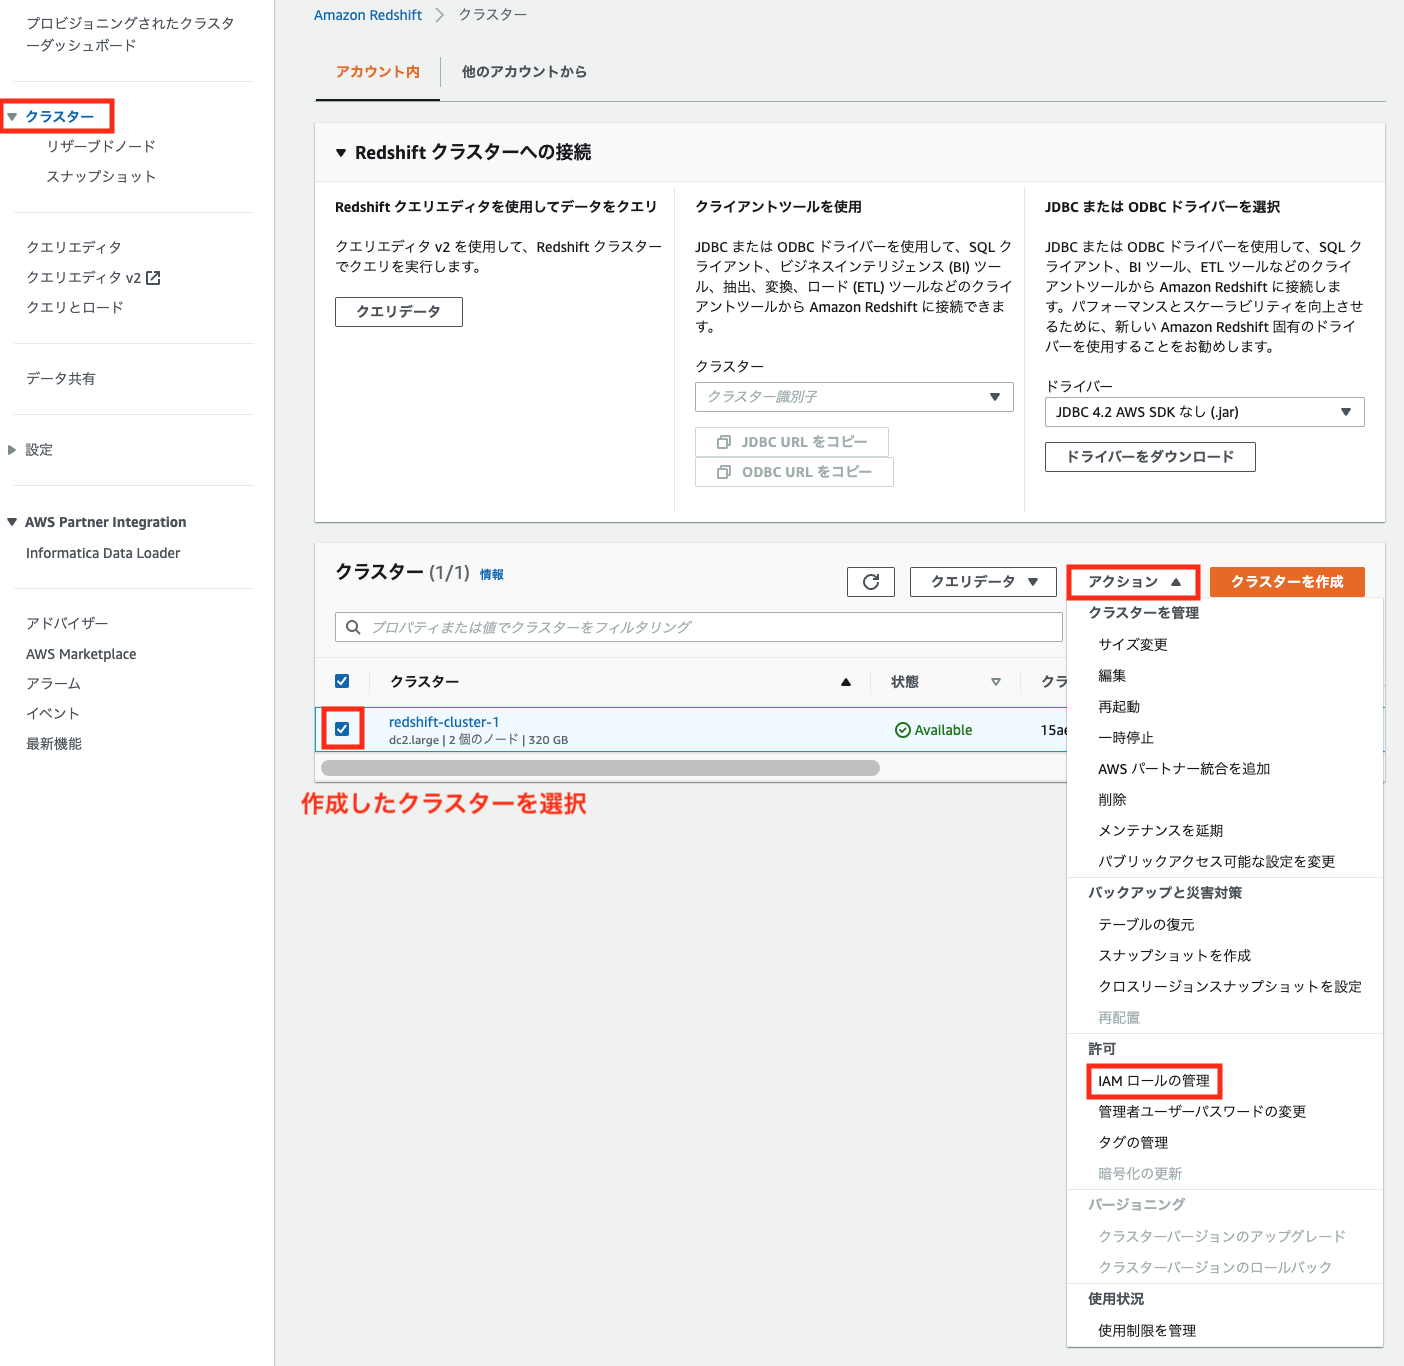Select IAM ロールの管理 from the Actions menu
The image size is (1404, 1366).
[1153, 1081]
